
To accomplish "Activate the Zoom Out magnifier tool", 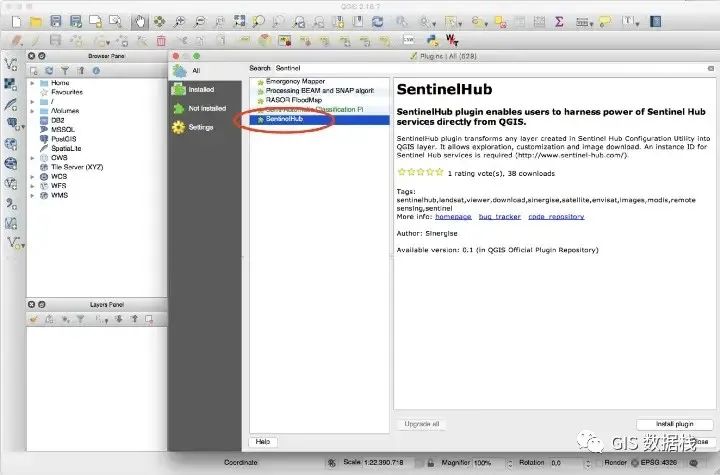I will pos(199,22).
